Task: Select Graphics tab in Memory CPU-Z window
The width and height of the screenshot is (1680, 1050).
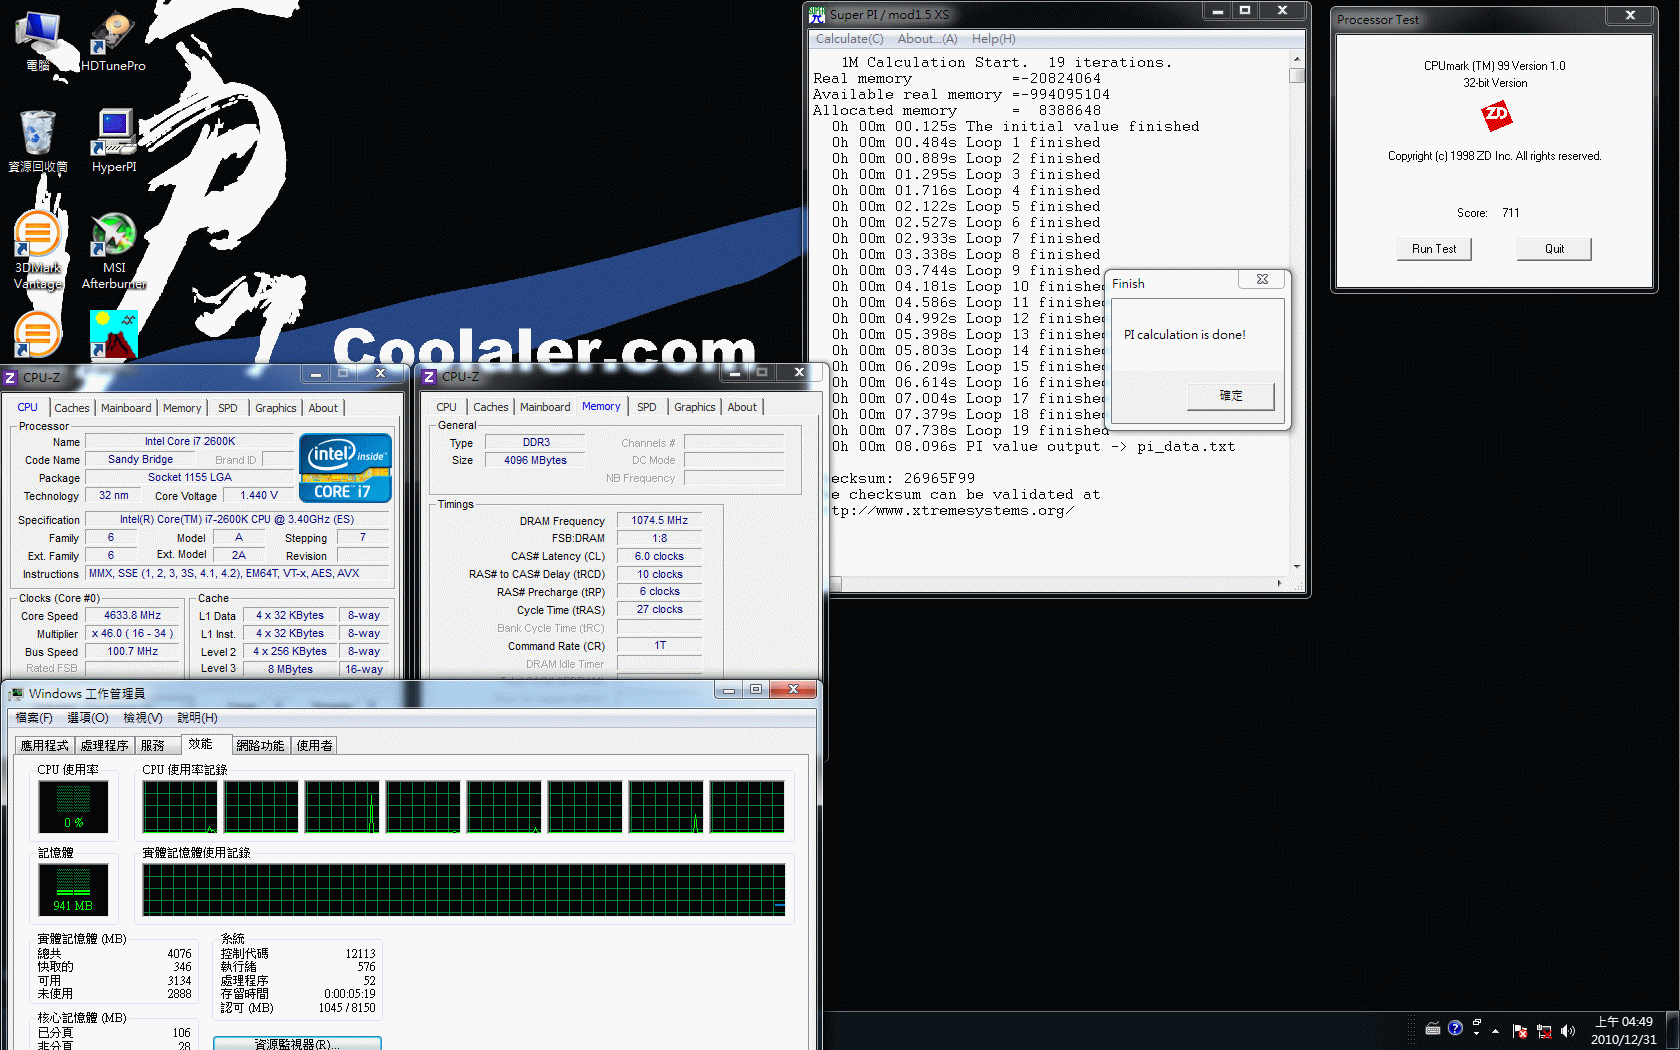Action: (695, 407)
